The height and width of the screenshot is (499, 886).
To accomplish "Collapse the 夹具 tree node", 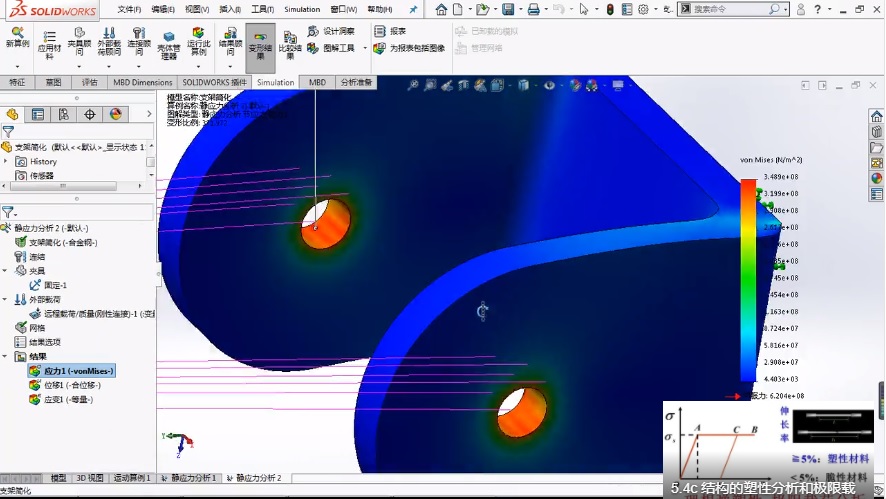I will click(5, 271).
